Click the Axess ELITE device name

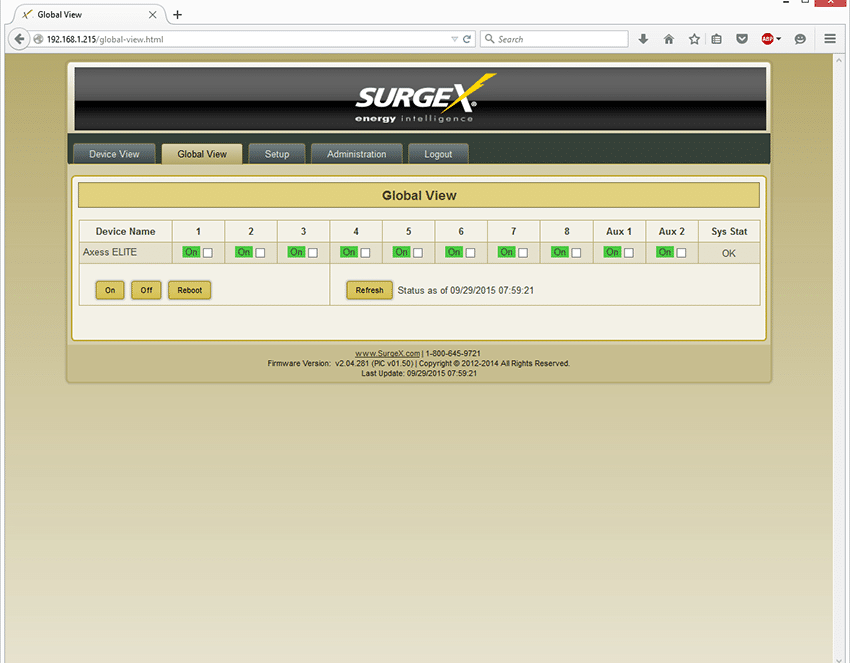[110, 252]
